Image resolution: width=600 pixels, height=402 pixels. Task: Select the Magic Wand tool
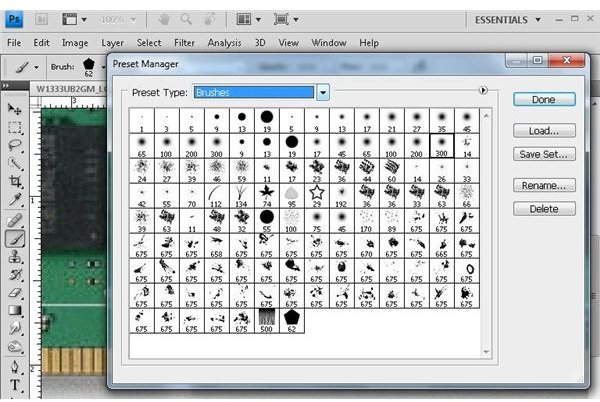[15, 164]
